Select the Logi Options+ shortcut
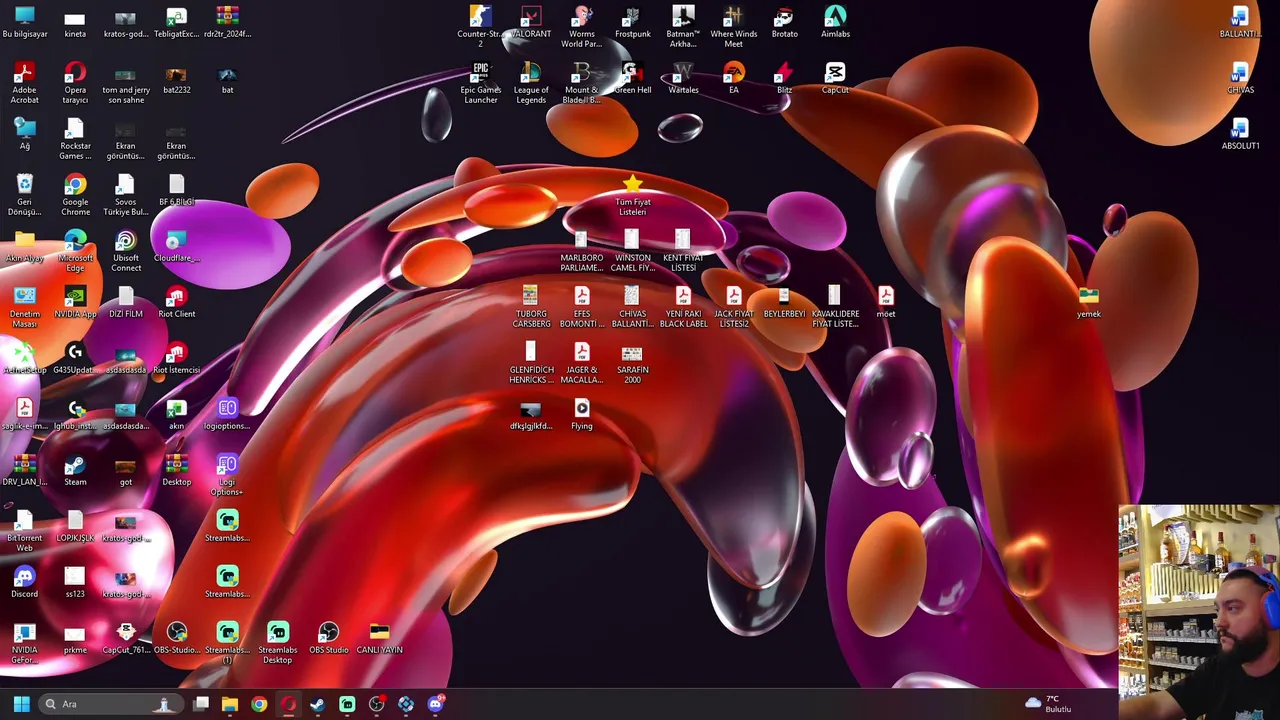1280x720 pixels. [227, 475]
